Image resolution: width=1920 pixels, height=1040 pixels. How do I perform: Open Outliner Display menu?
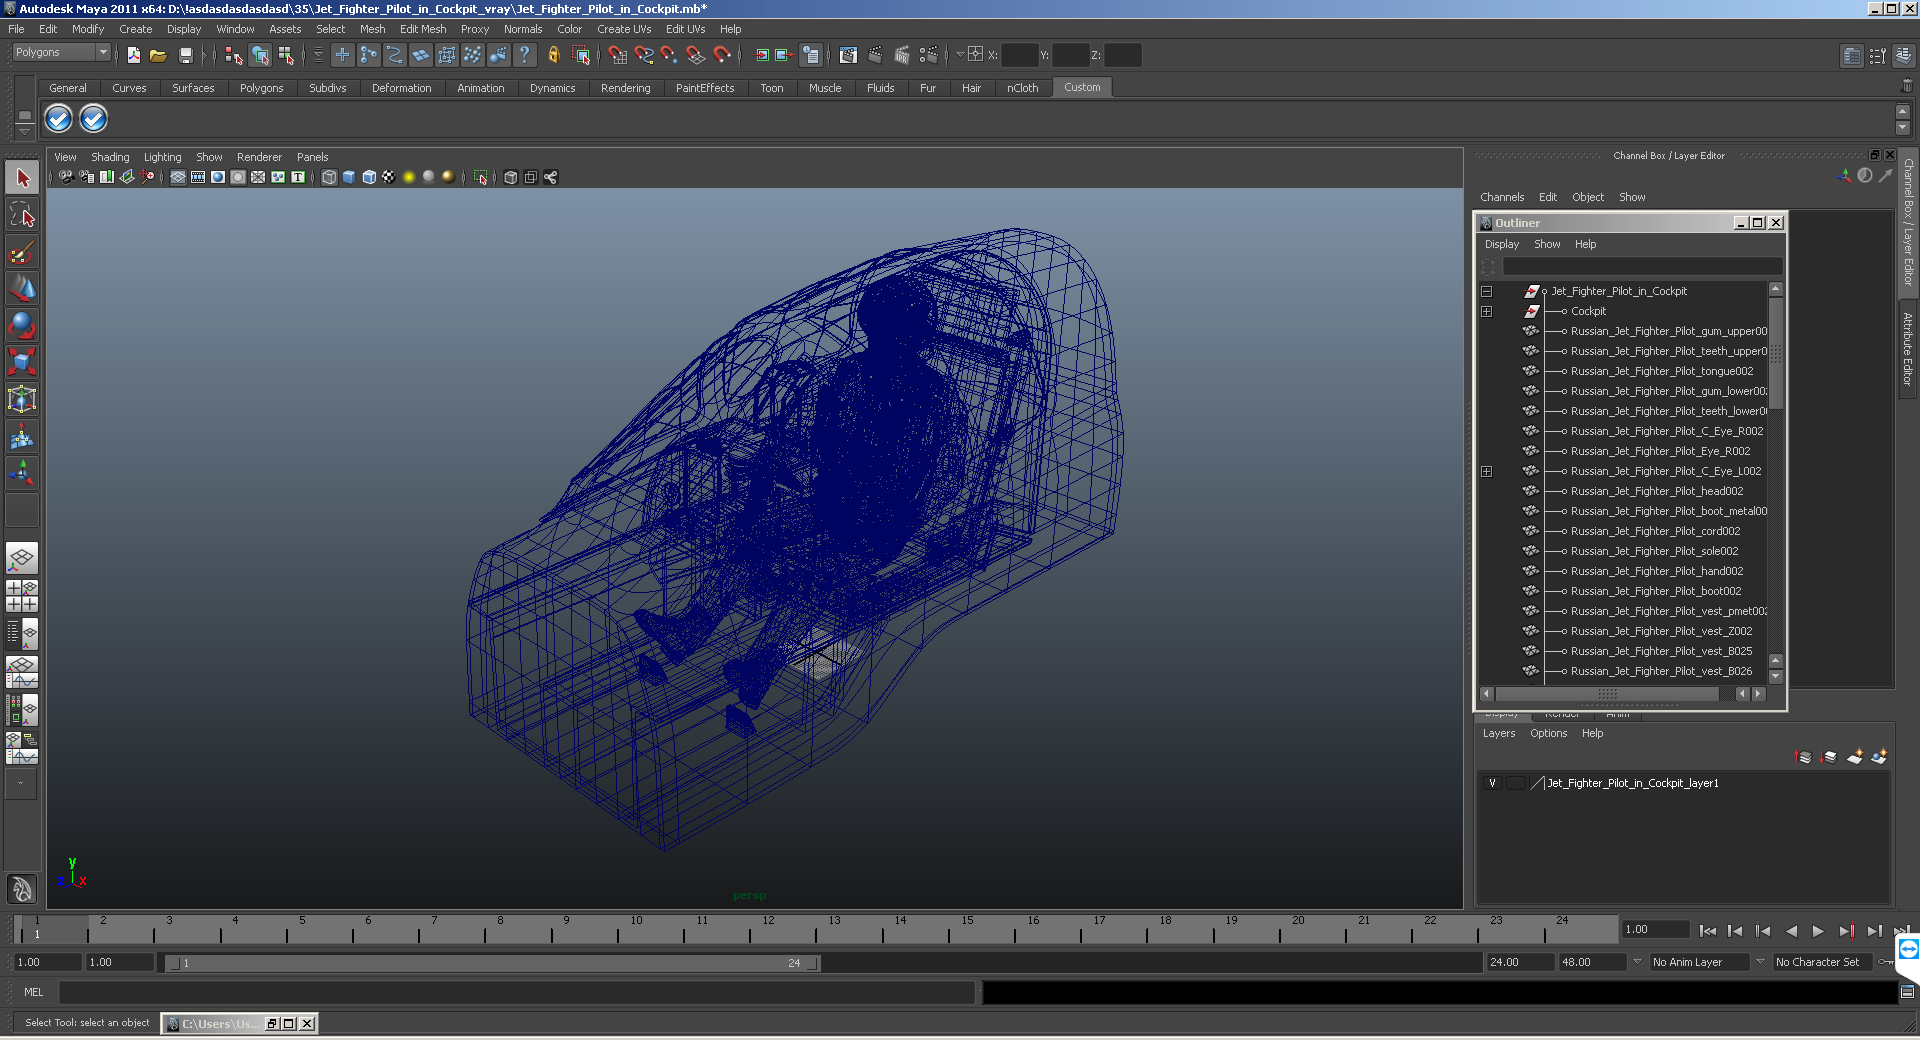point(1501,244)
